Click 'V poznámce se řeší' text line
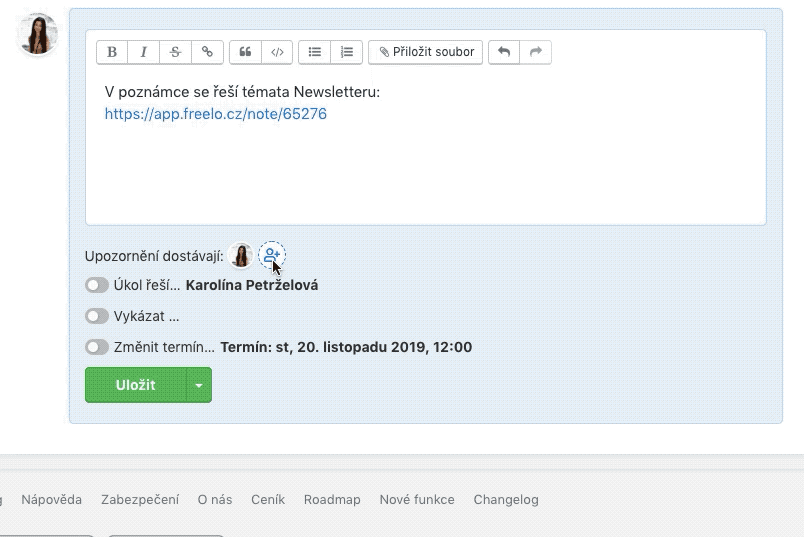This screenshot has width=804, height=537. (242, 92)
